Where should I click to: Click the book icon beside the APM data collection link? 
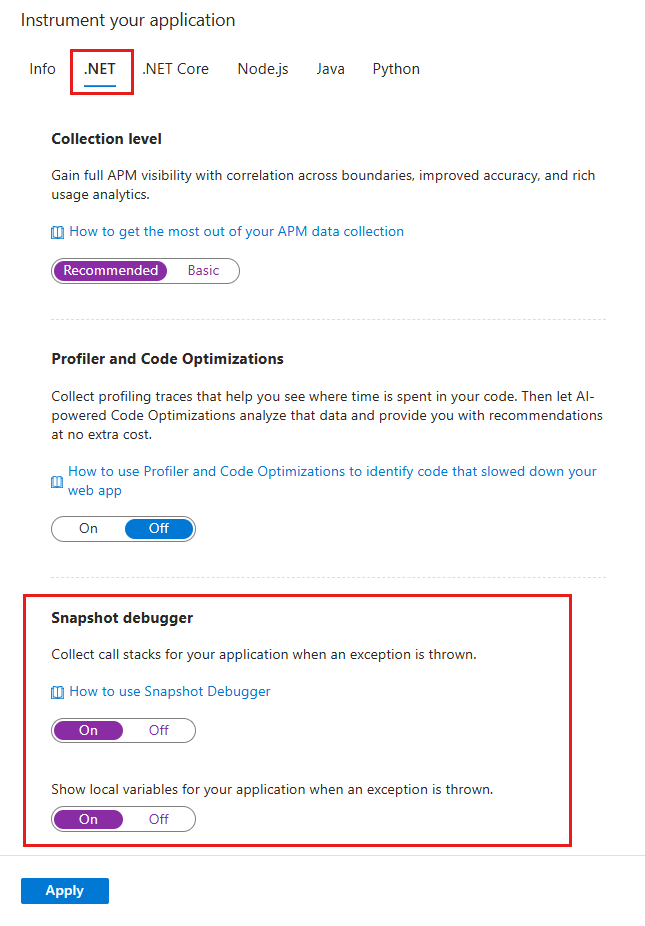(x=57, y=231)
